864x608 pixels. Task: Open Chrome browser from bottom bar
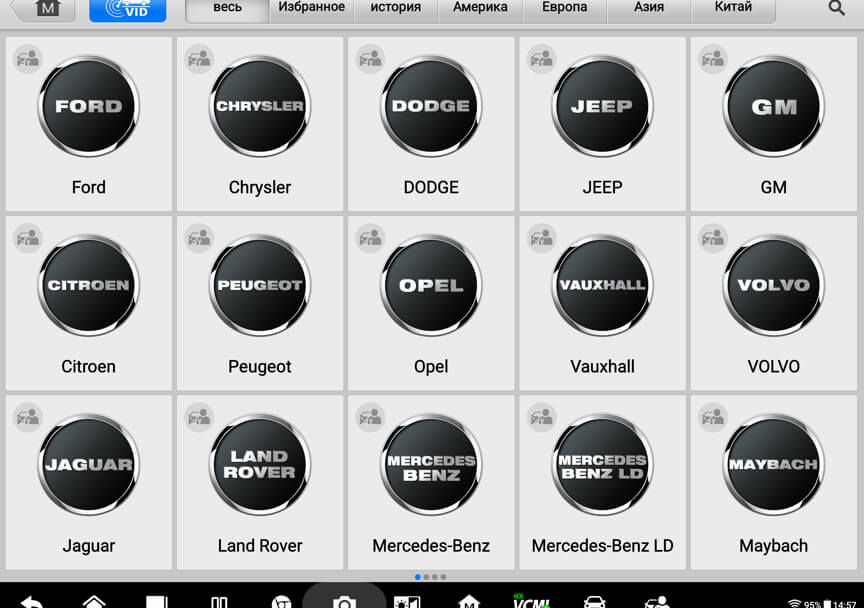tap(282, 601)
